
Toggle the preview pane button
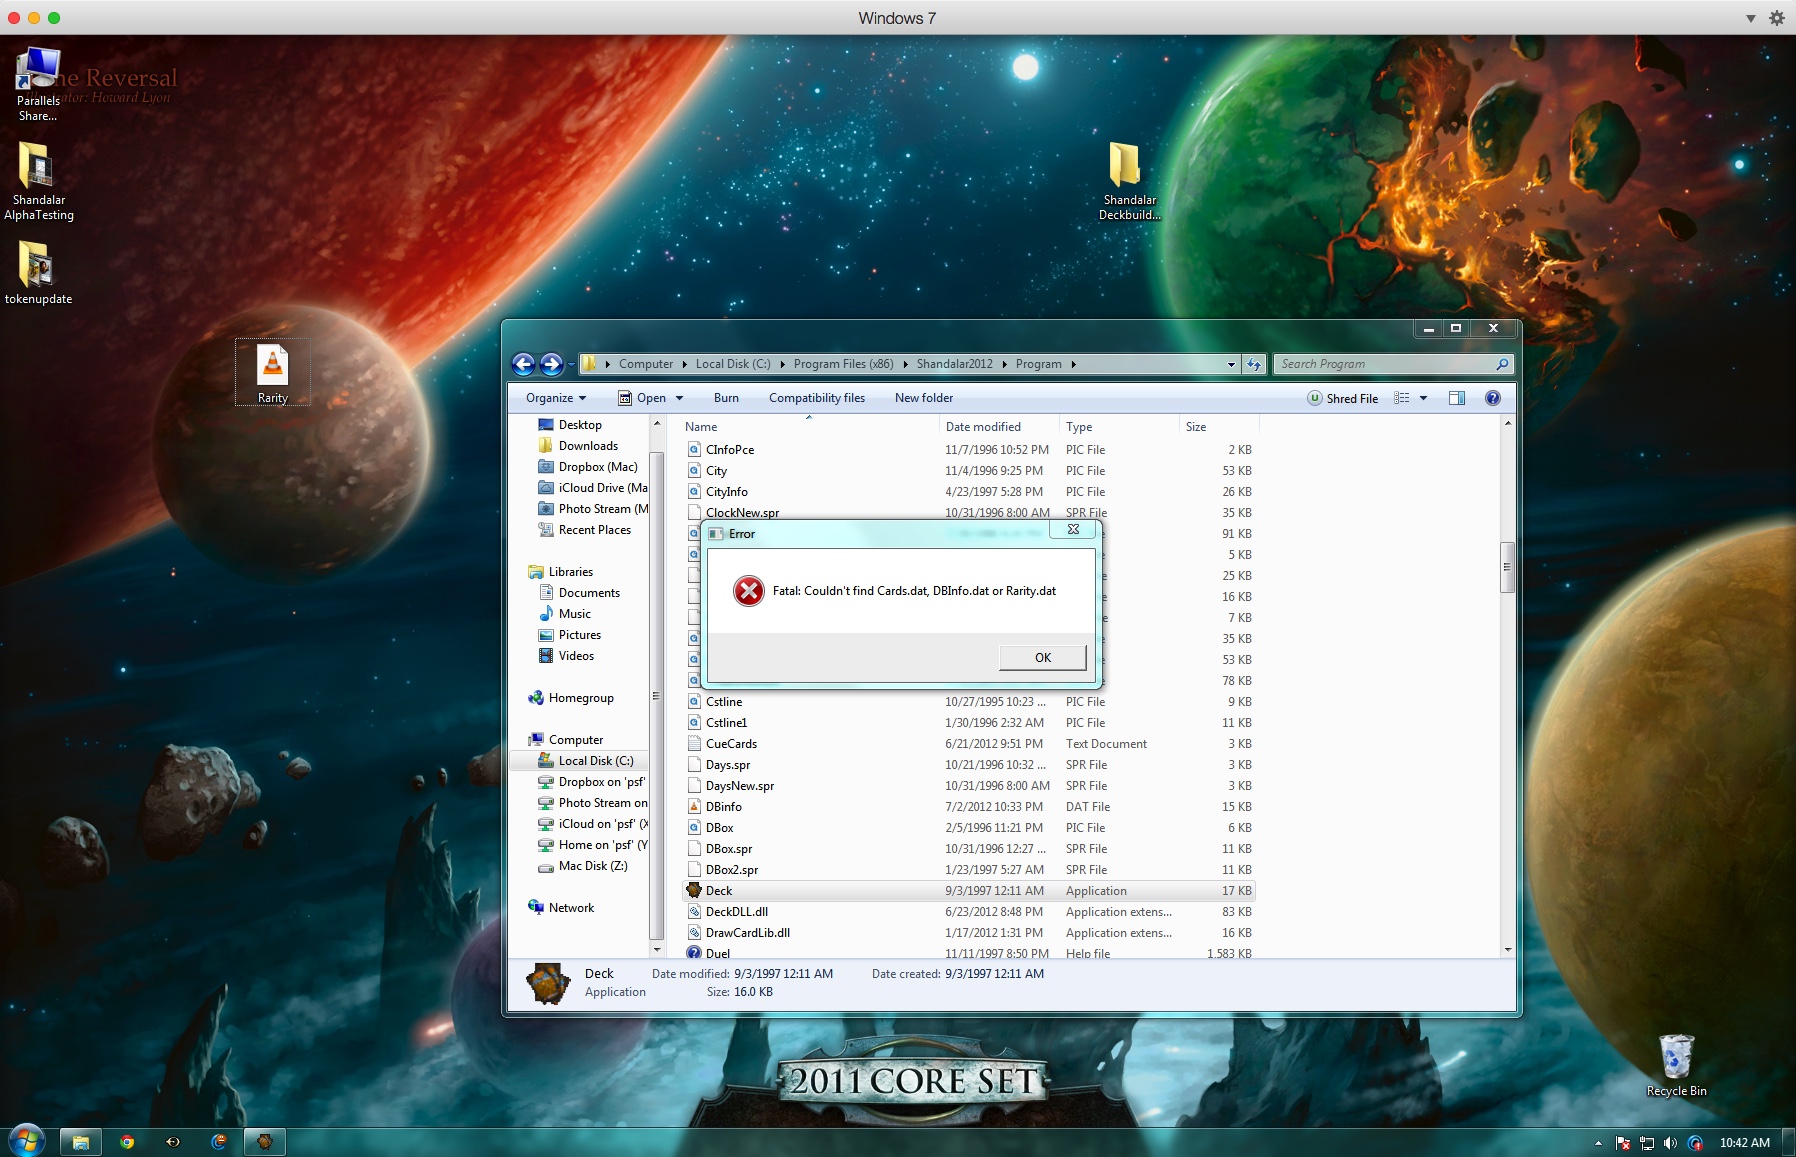(1457, 398)
